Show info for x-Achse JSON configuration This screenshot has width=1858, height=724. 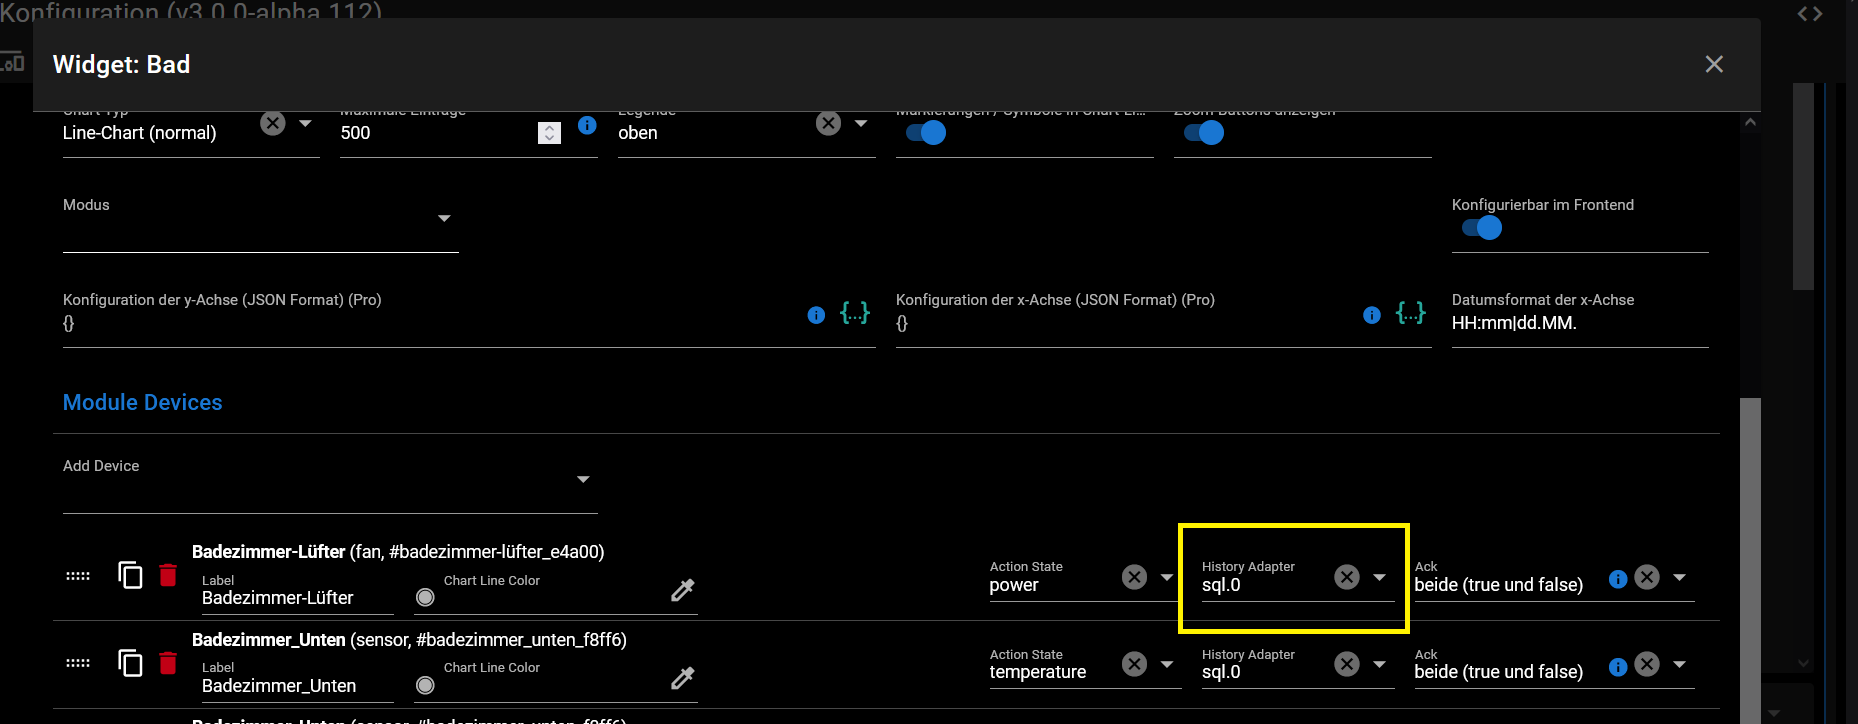pos(1372,315)
